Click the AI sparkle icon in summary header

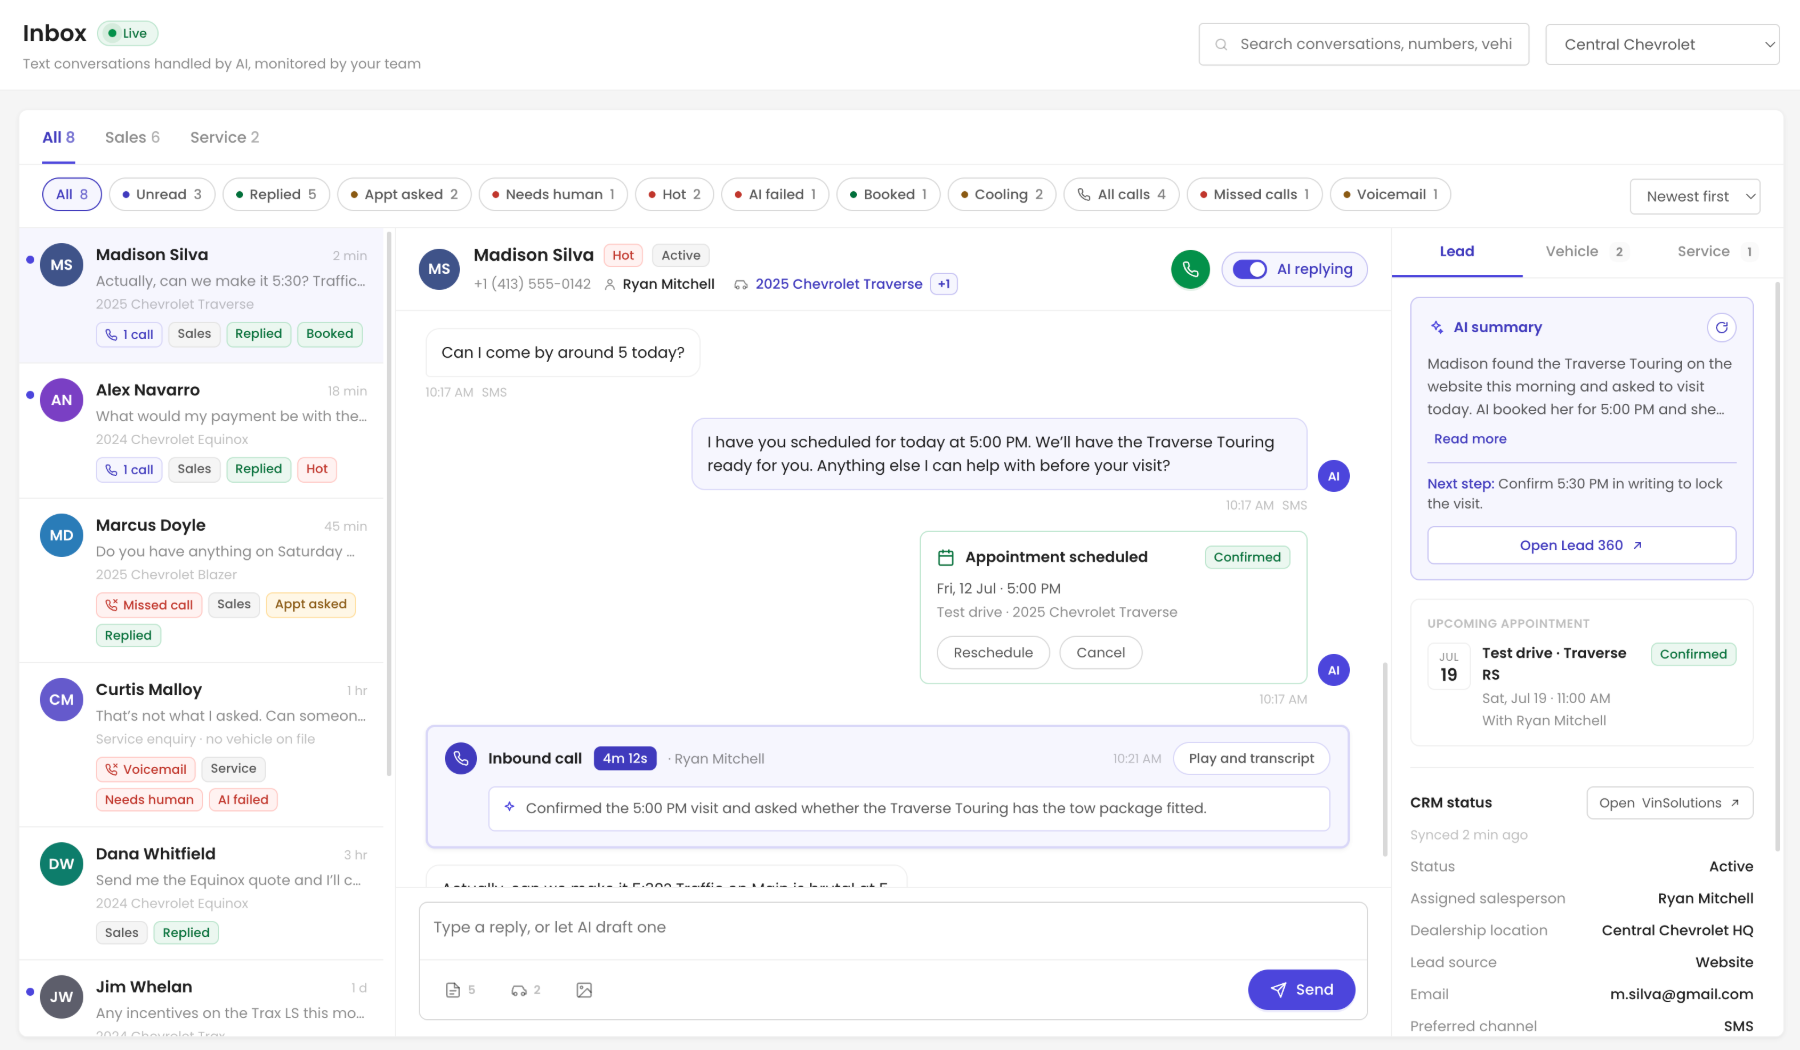pos(1437,327)
